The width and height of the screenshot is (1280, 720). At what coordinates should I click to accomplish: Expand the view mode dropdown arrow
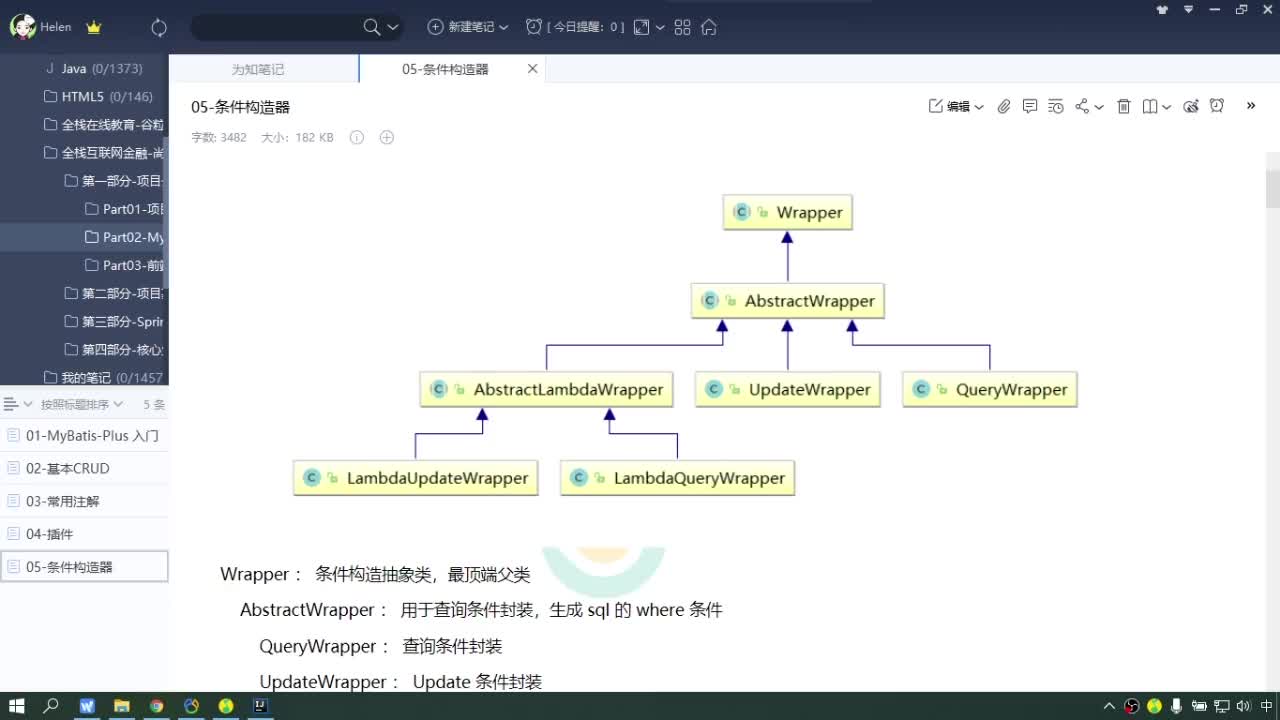660,28
